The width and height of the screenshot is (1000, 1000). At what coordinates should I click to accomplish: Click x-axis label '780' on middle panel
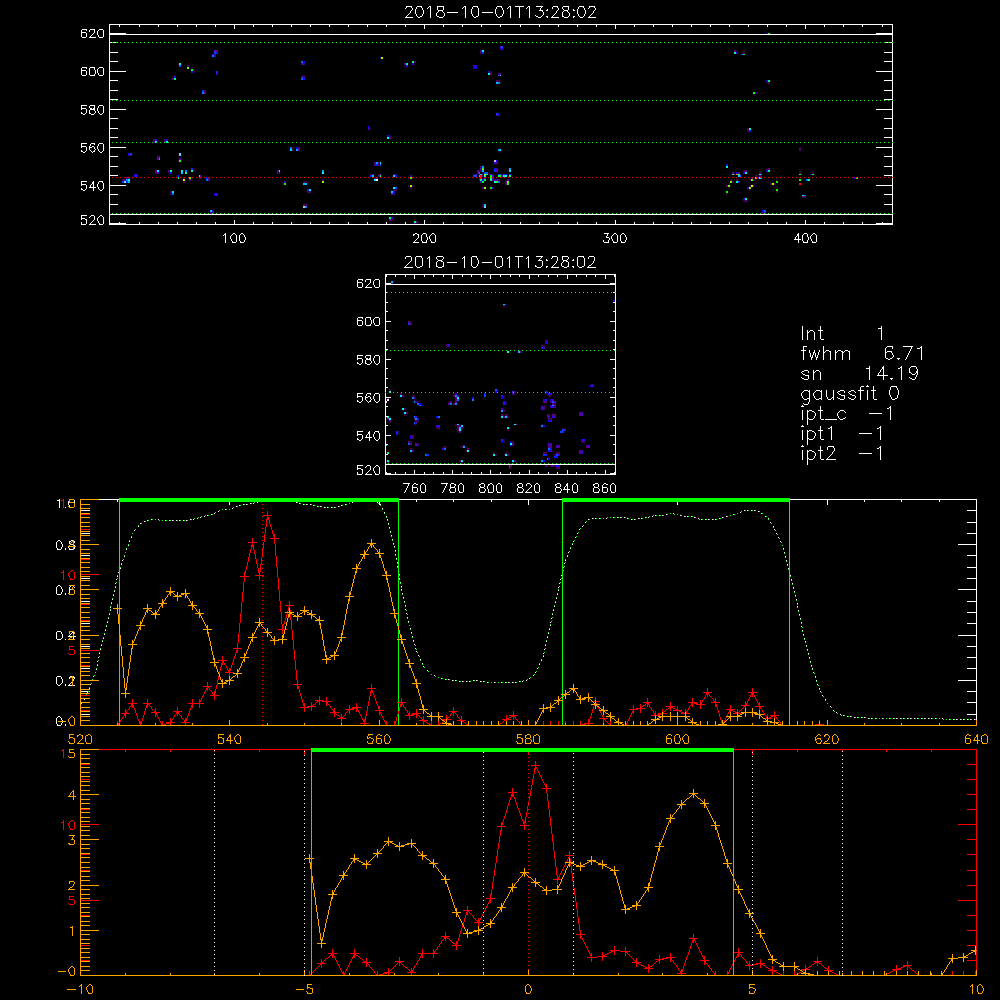(x=453, y=489)
